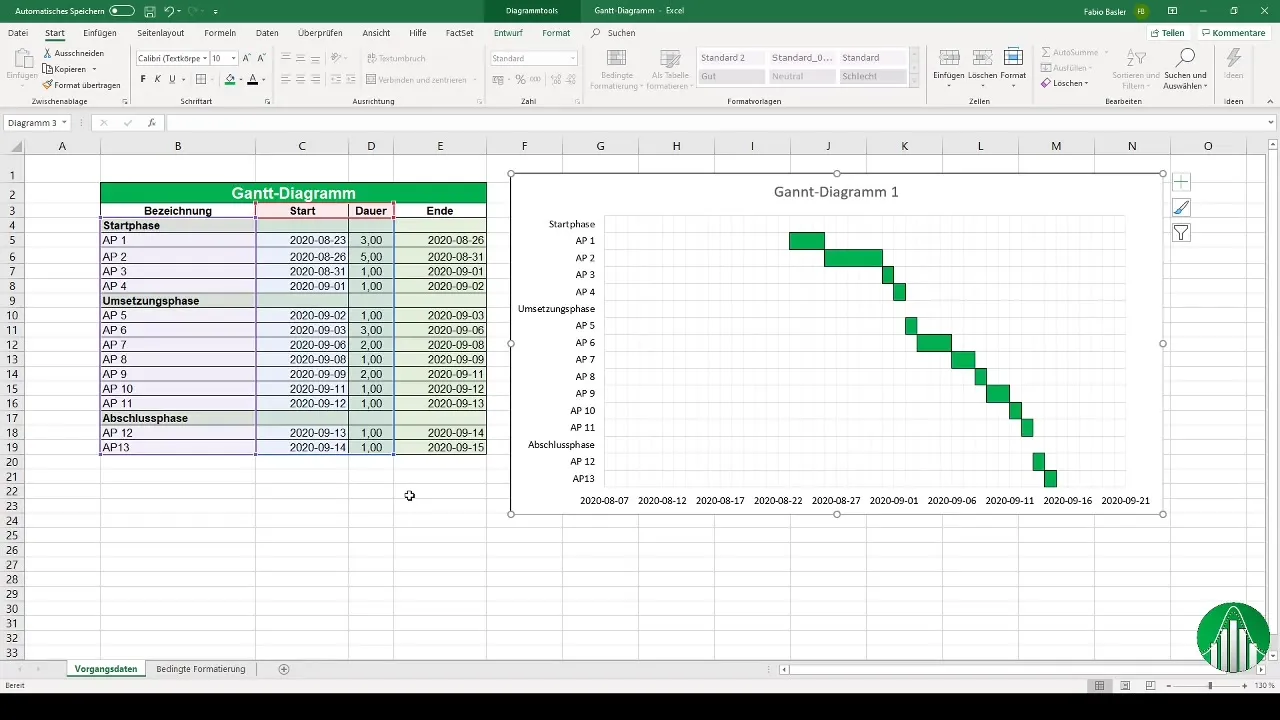Viewport: 1280px width, 720px height.
Task: Open the Entwurf chart tools tab
Action: 508,33
